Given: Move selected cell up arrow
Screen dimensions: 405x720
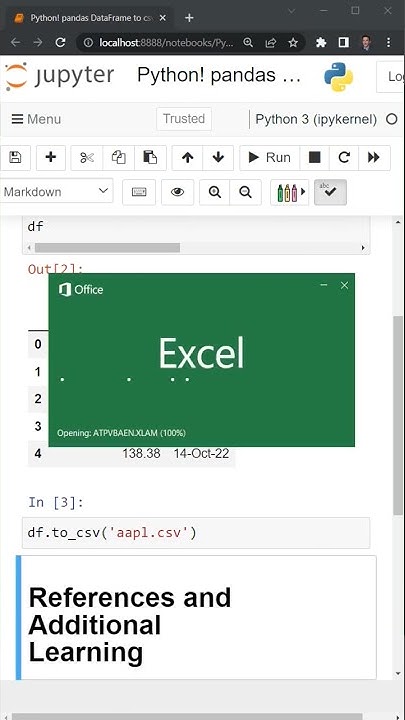Looking at the screenshot, I should [187, 158].
